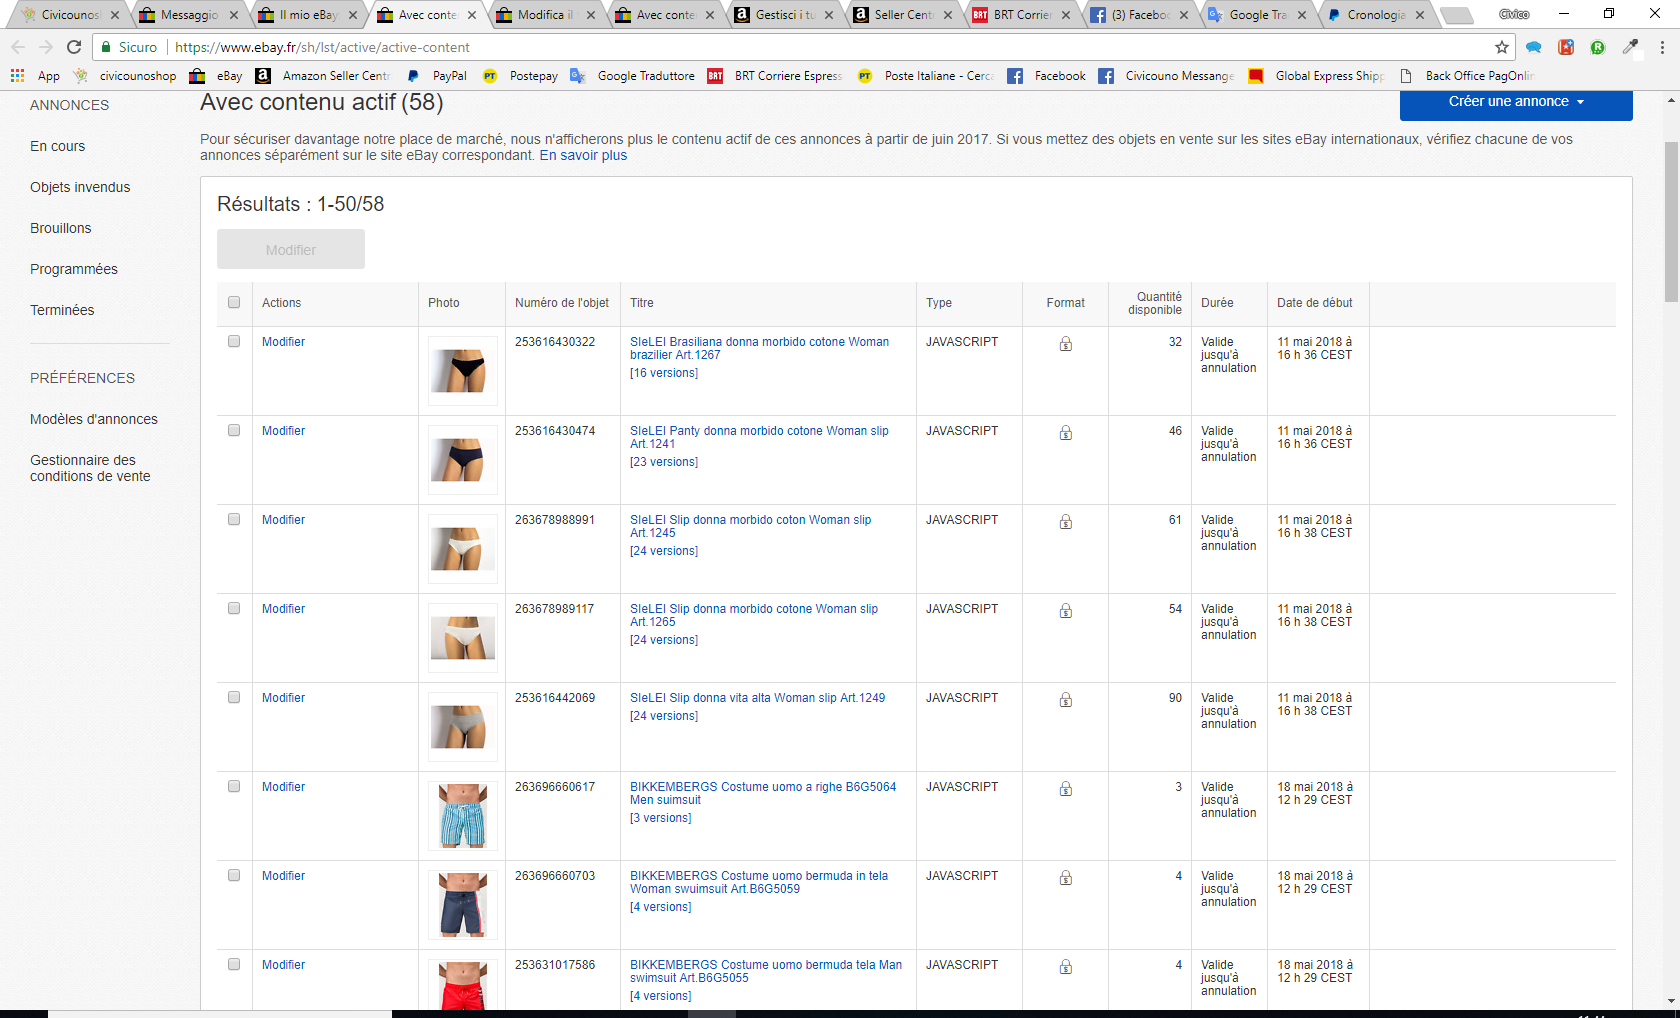Open the civicounoshop bookmark
The image size is (1680, 1018).
(125, 76)
